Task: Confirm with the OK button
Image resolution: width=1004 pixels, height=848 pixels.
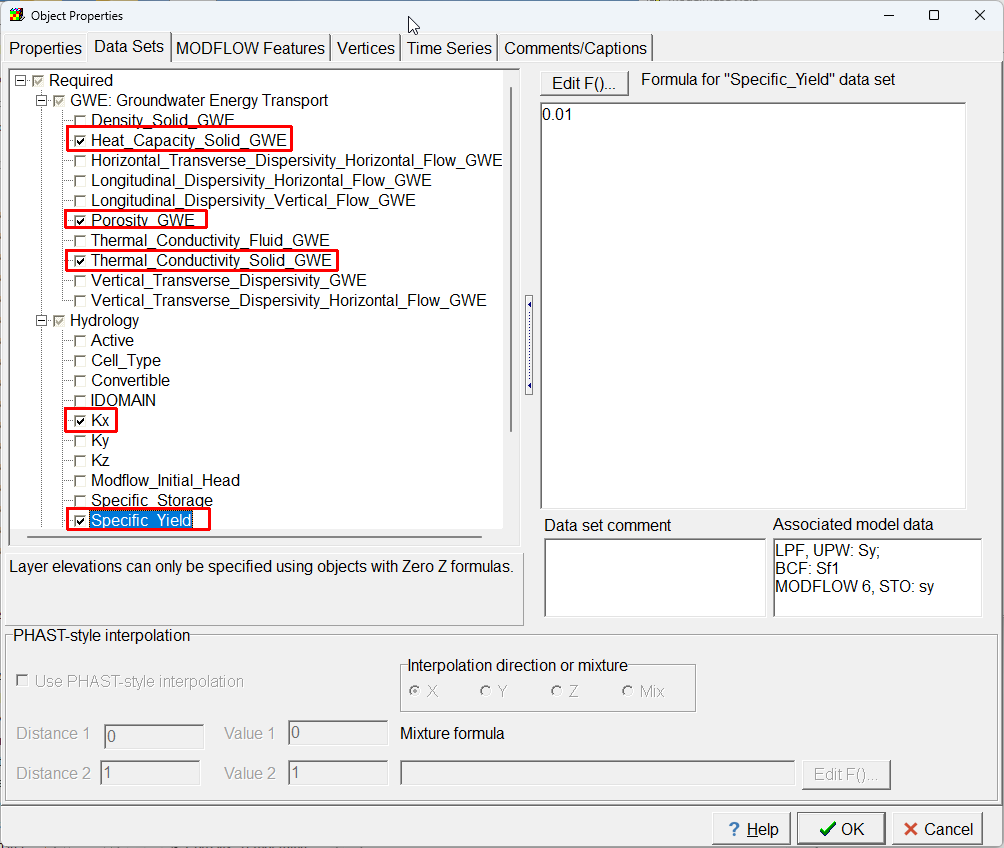Action: (x=841, y=829)
